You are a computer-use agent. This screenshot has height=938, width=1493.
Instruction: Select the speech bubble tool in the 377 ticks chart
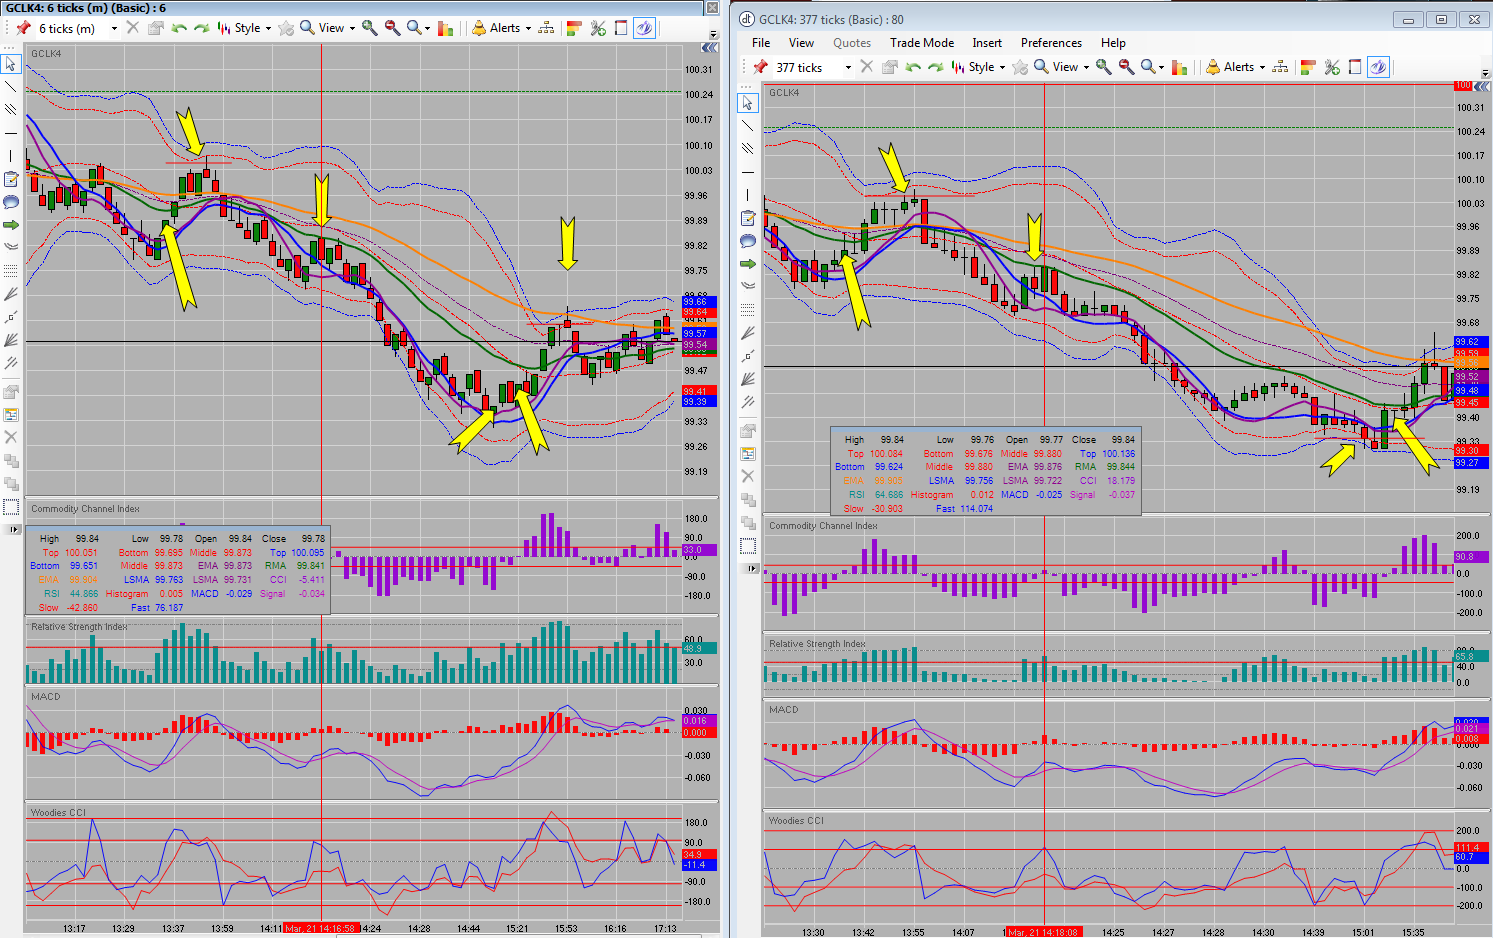click(748, 241)
